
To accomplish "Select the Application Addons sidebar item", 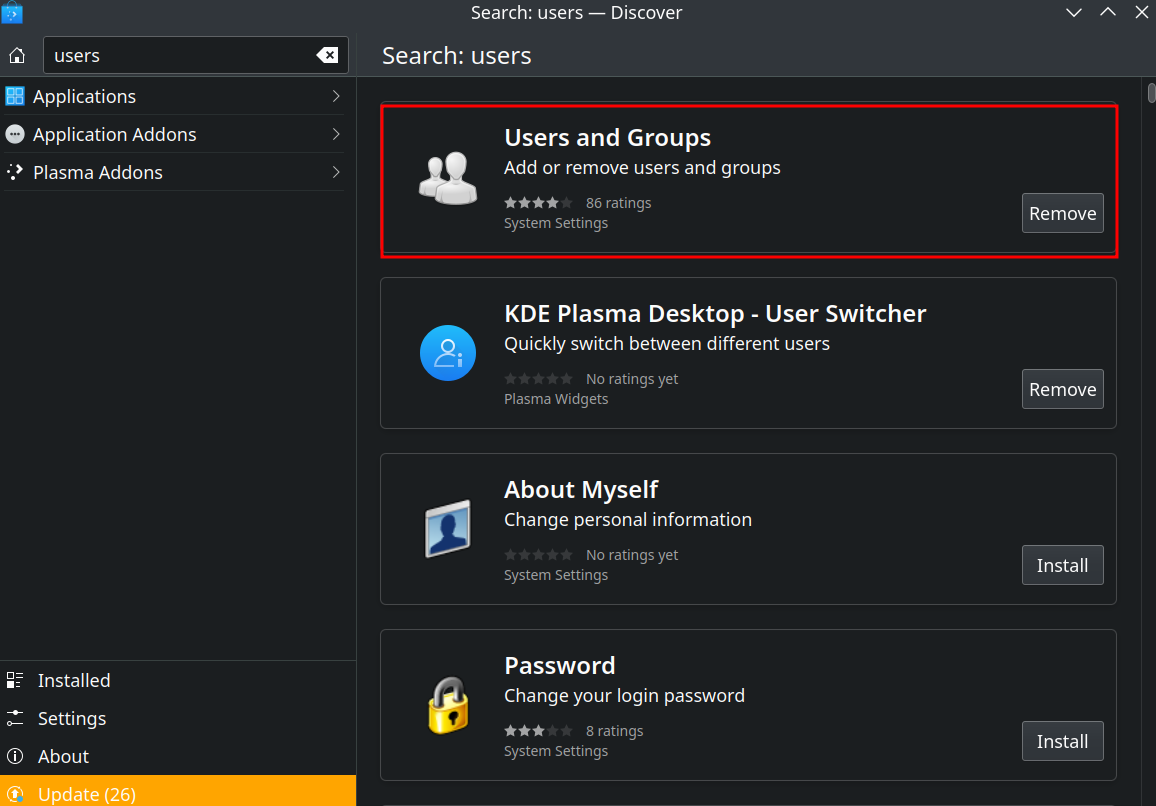I will coord(115,133).
